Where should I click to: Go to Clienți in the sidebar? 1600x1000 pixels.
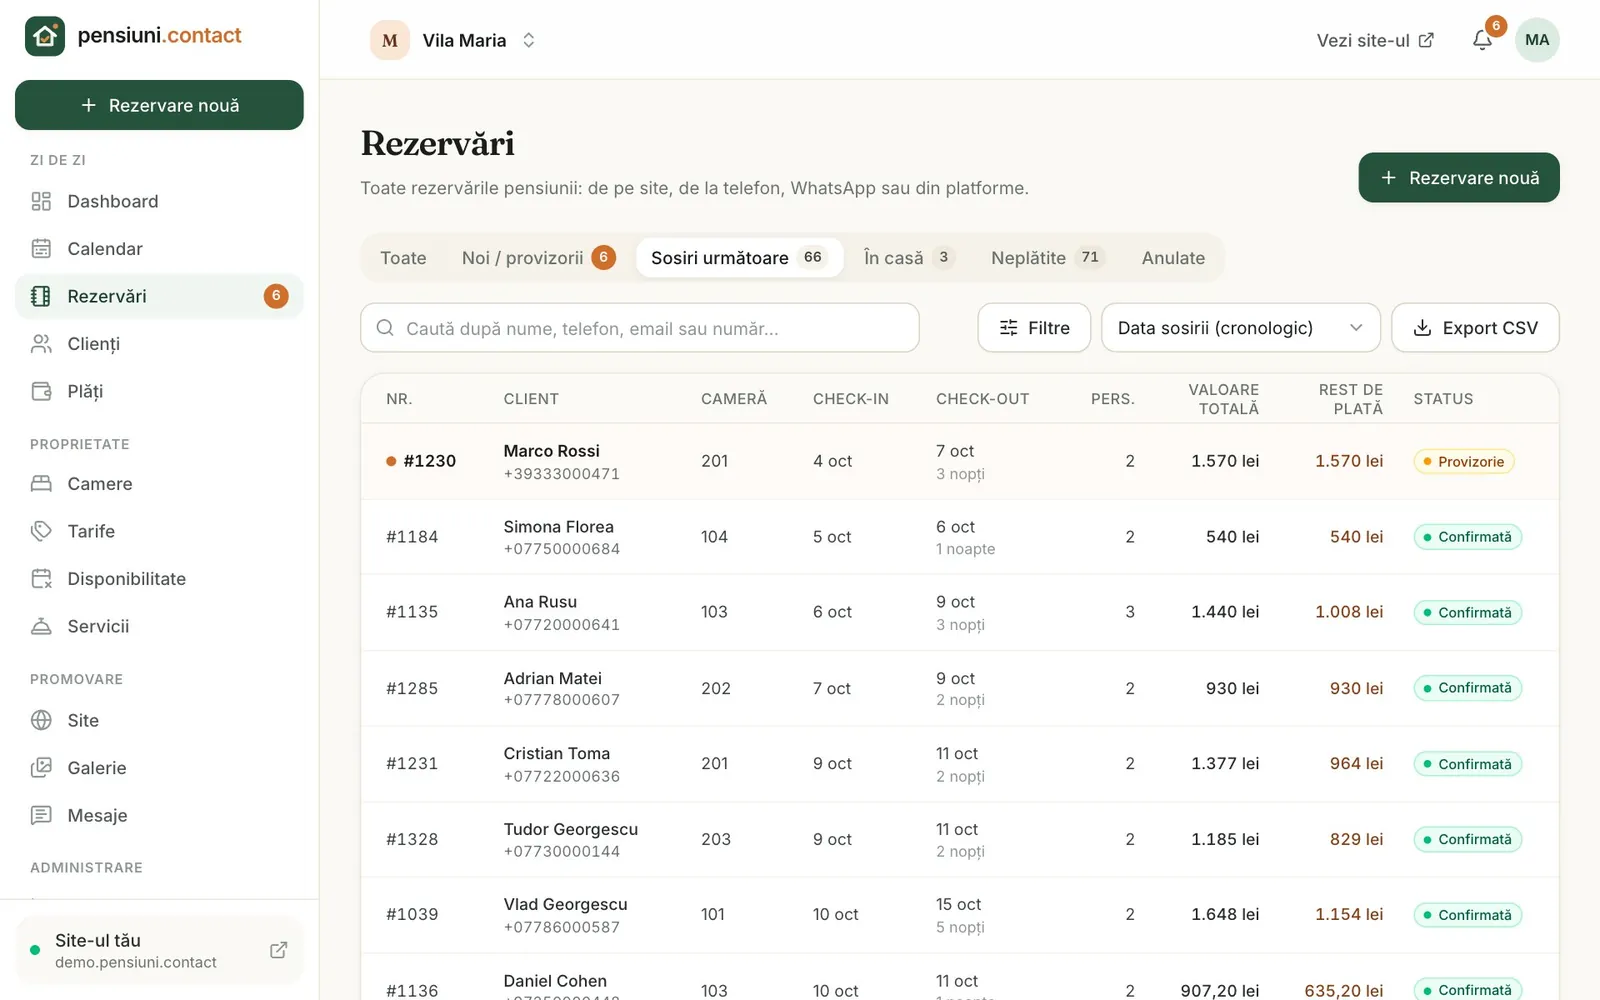tap(159, 344)
